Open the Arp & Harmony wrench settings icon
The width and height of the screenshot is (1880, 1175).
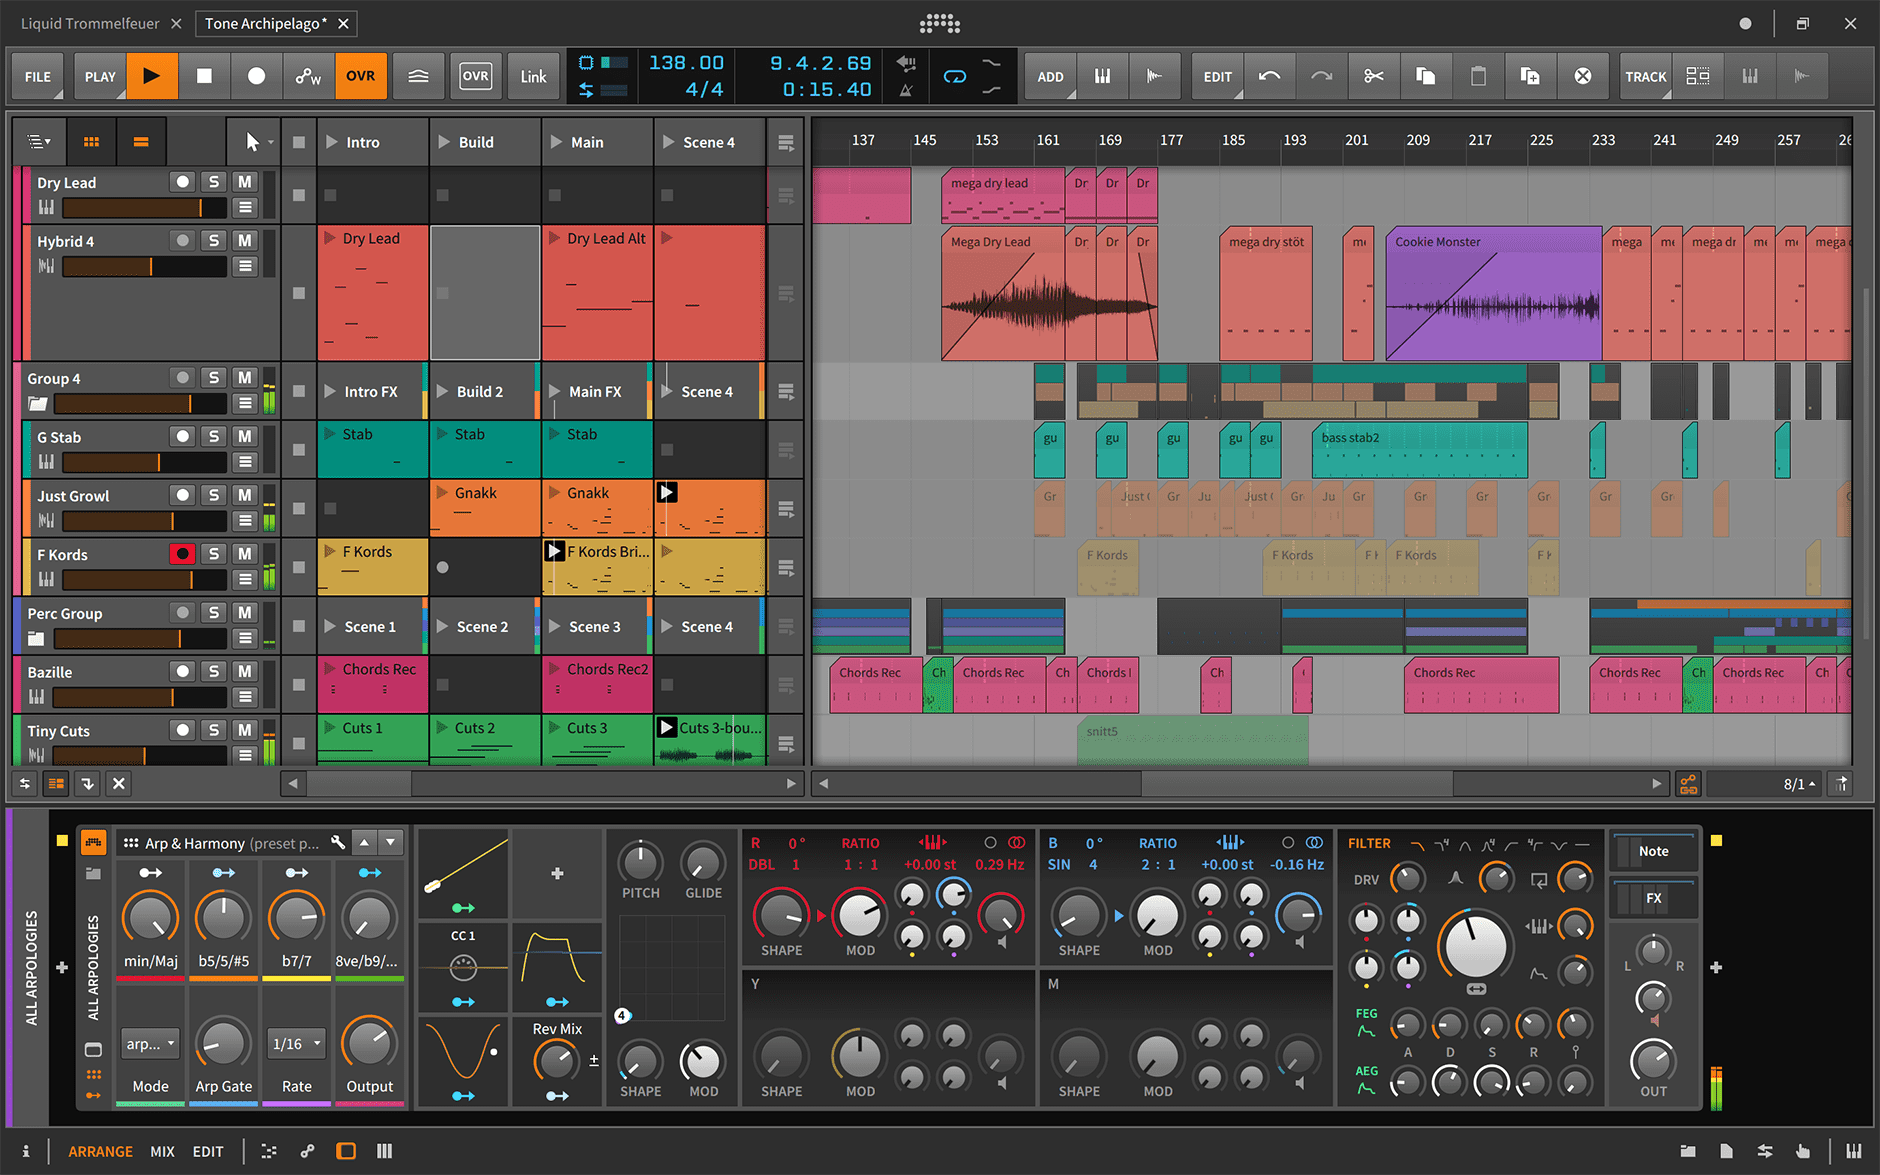point(337,843)
